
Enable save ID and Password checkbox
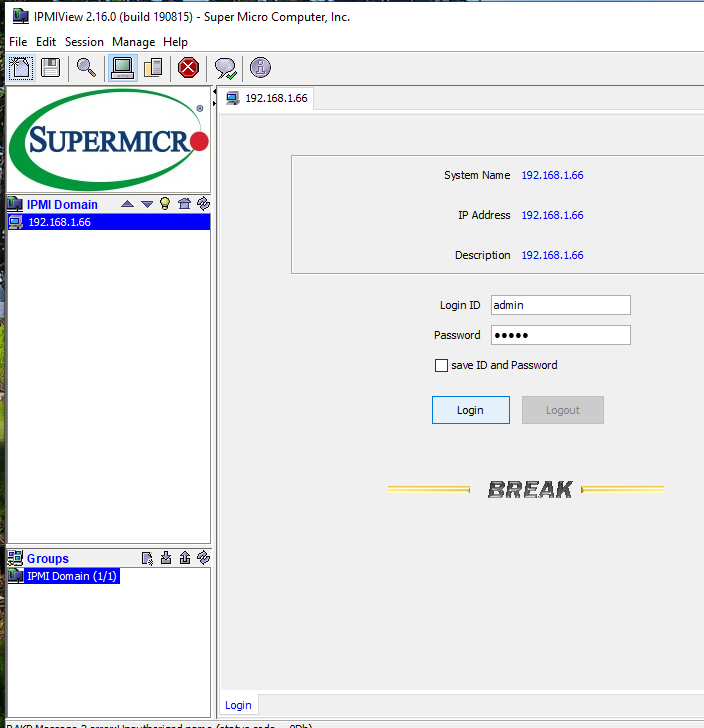[441, 365]
